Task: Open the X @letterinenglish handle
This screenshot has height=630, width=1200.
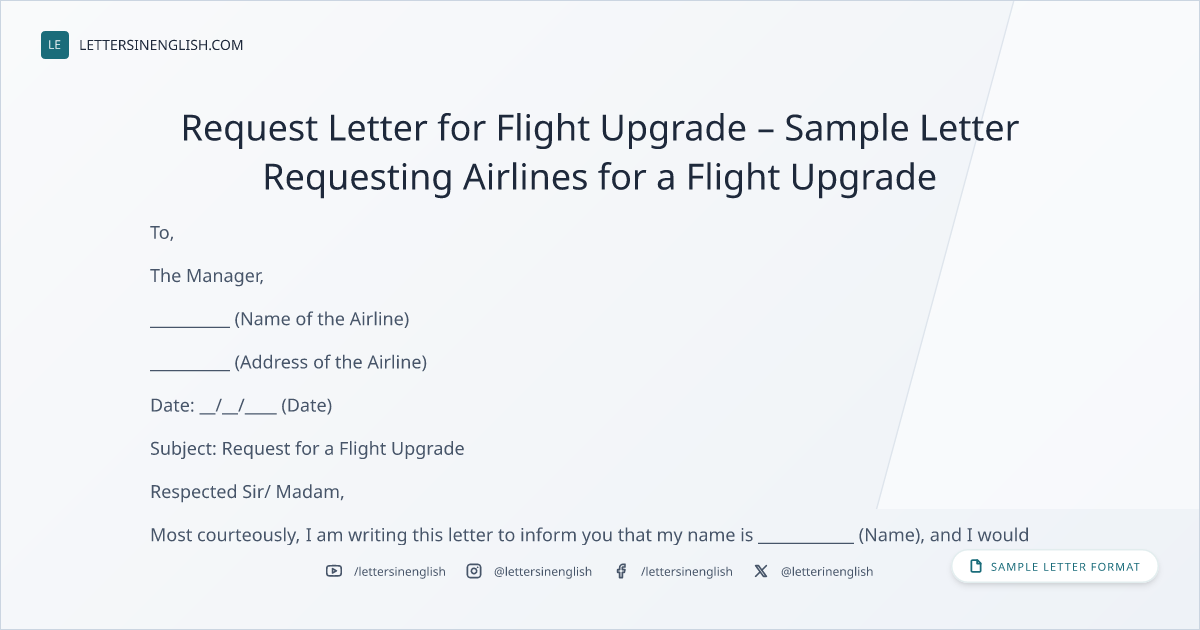Action: tap(827, 571)
